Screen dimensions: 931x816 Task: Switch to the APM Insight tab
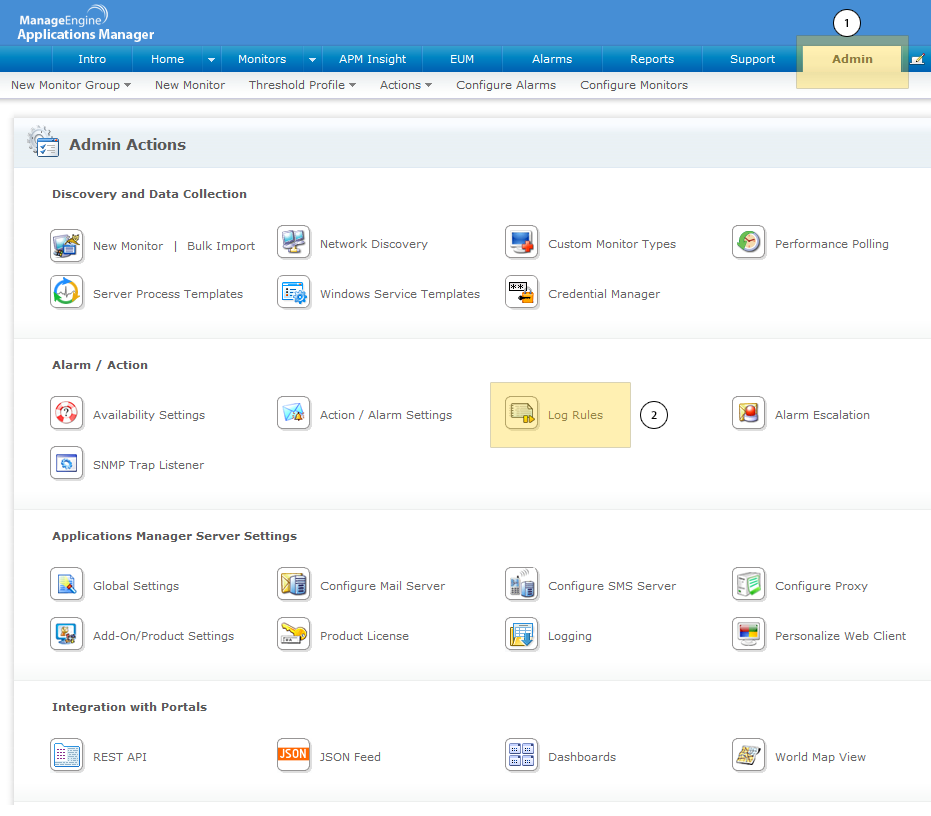(372, 59)
